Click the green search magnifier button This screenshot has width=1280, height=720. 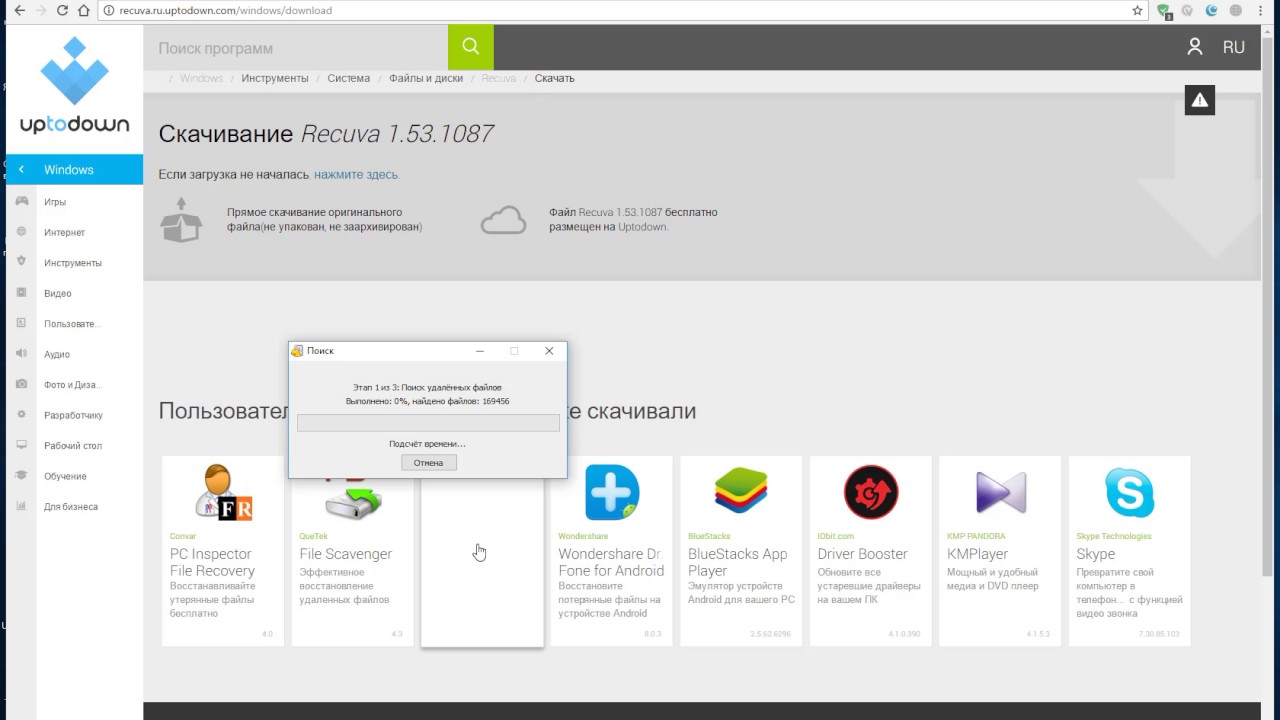click(471, 47)
